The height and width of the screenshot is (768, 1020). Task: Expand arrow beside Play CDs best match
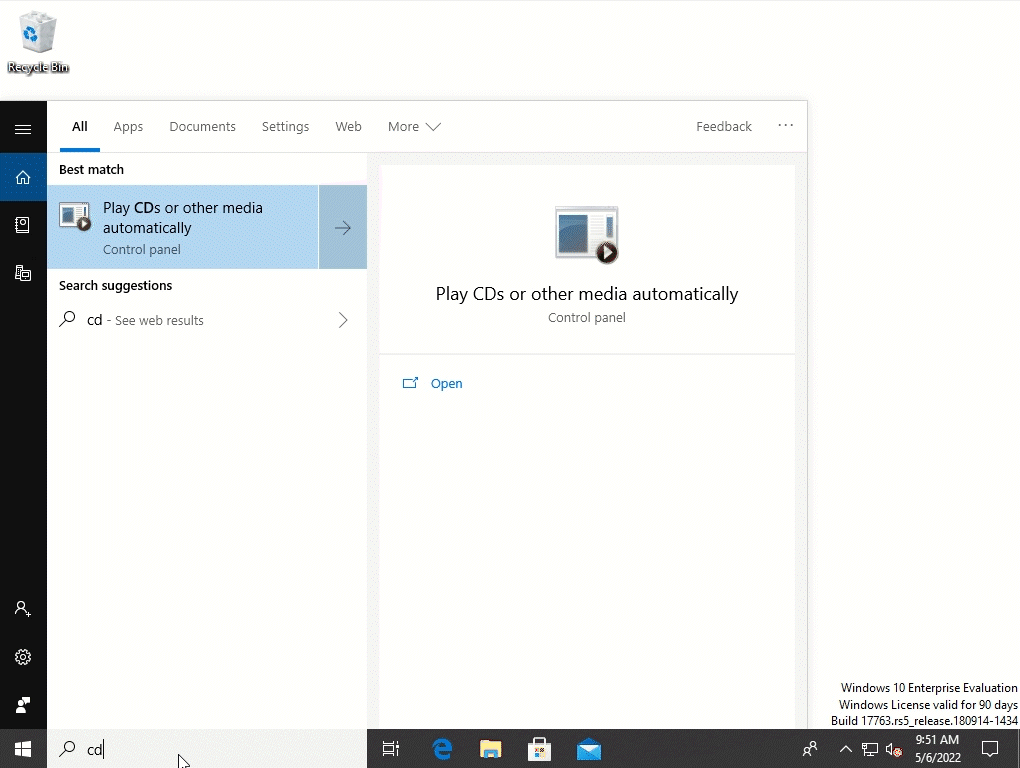(x=343, y=228)
